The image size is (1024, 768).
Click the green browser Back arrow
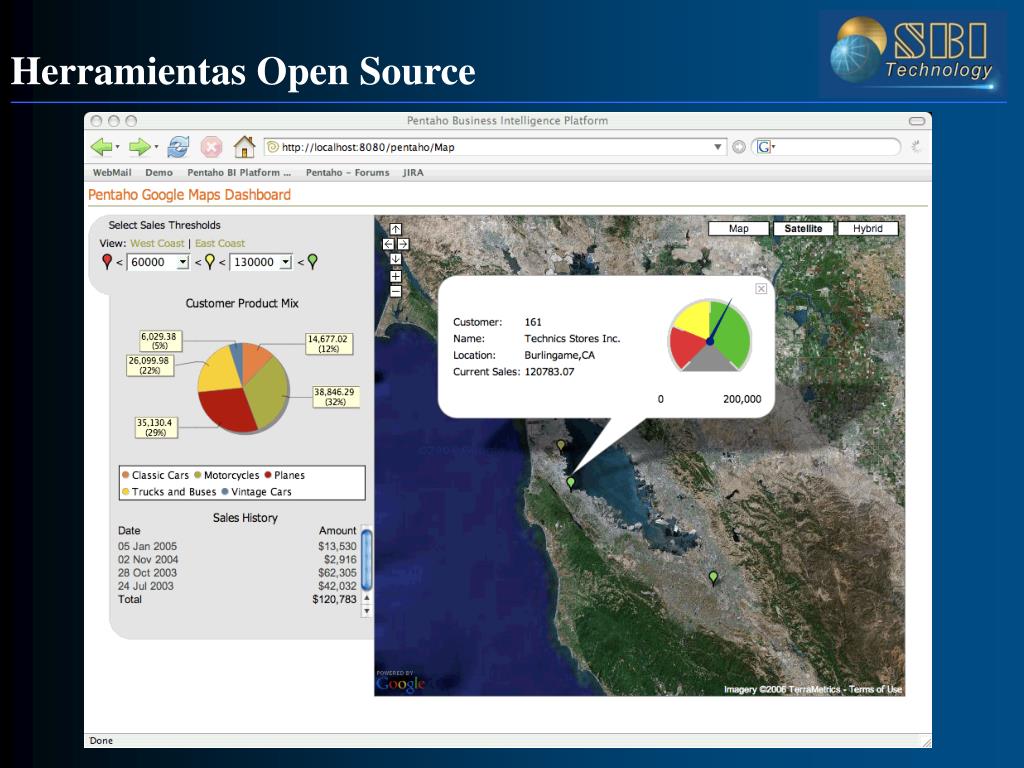[x=102, y=147]
